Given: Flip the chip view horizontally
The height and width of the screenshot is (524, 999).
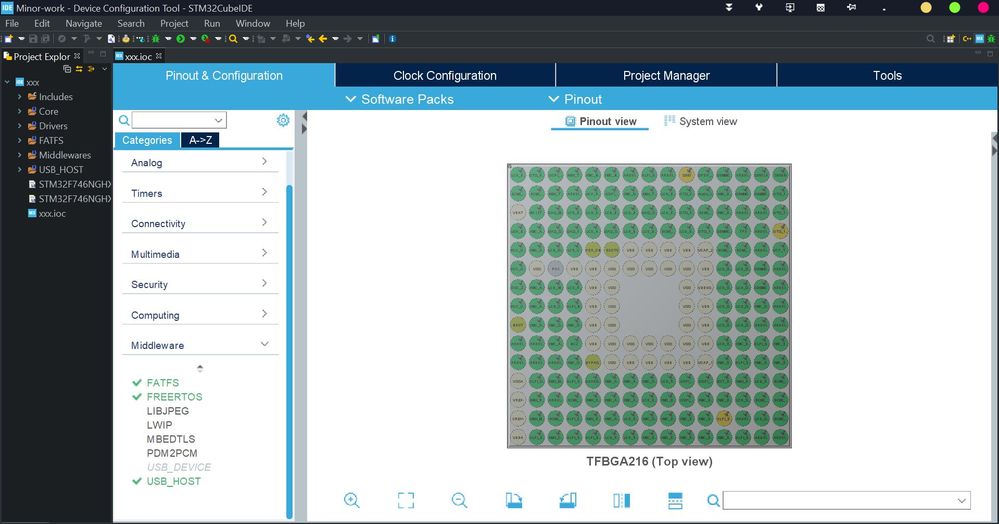Looking at the screenshot, I should coord(621,500).
